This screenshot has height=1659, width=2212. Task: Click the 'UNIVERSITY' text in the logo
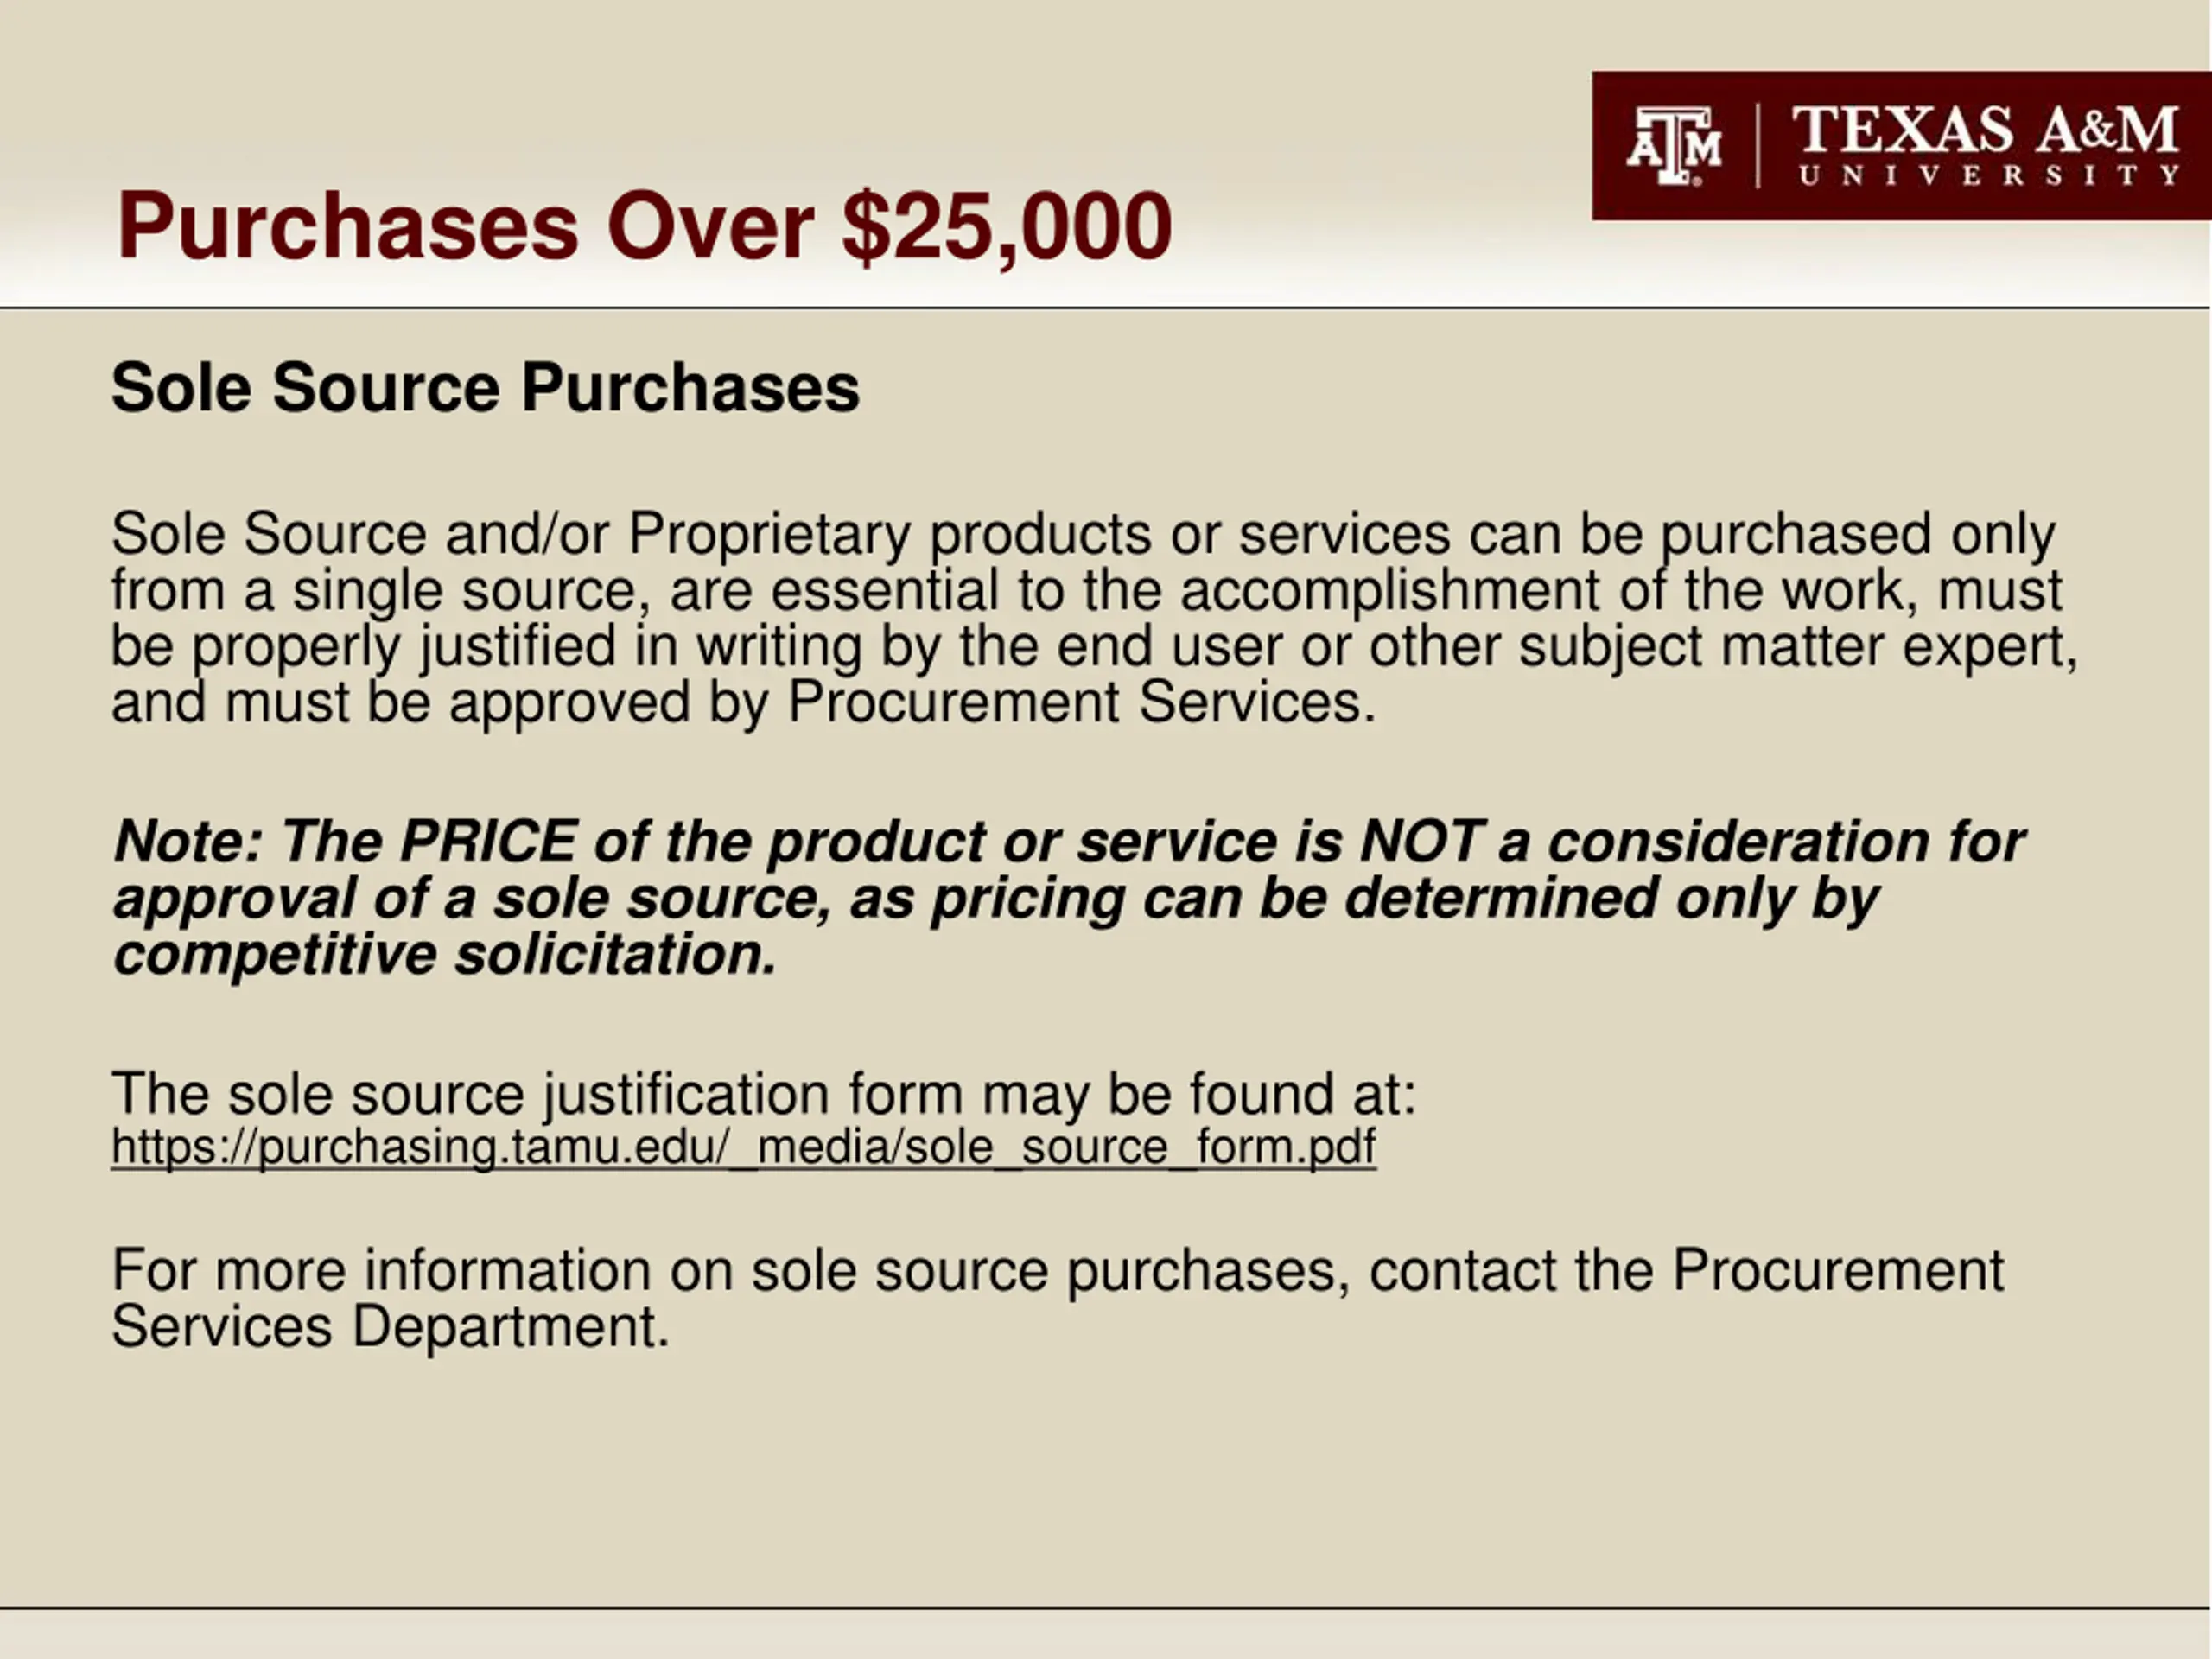(x=1988, y=175)
